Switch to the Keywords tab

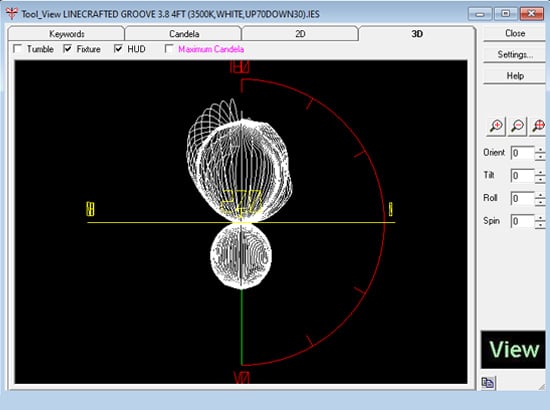pos(66,34)
